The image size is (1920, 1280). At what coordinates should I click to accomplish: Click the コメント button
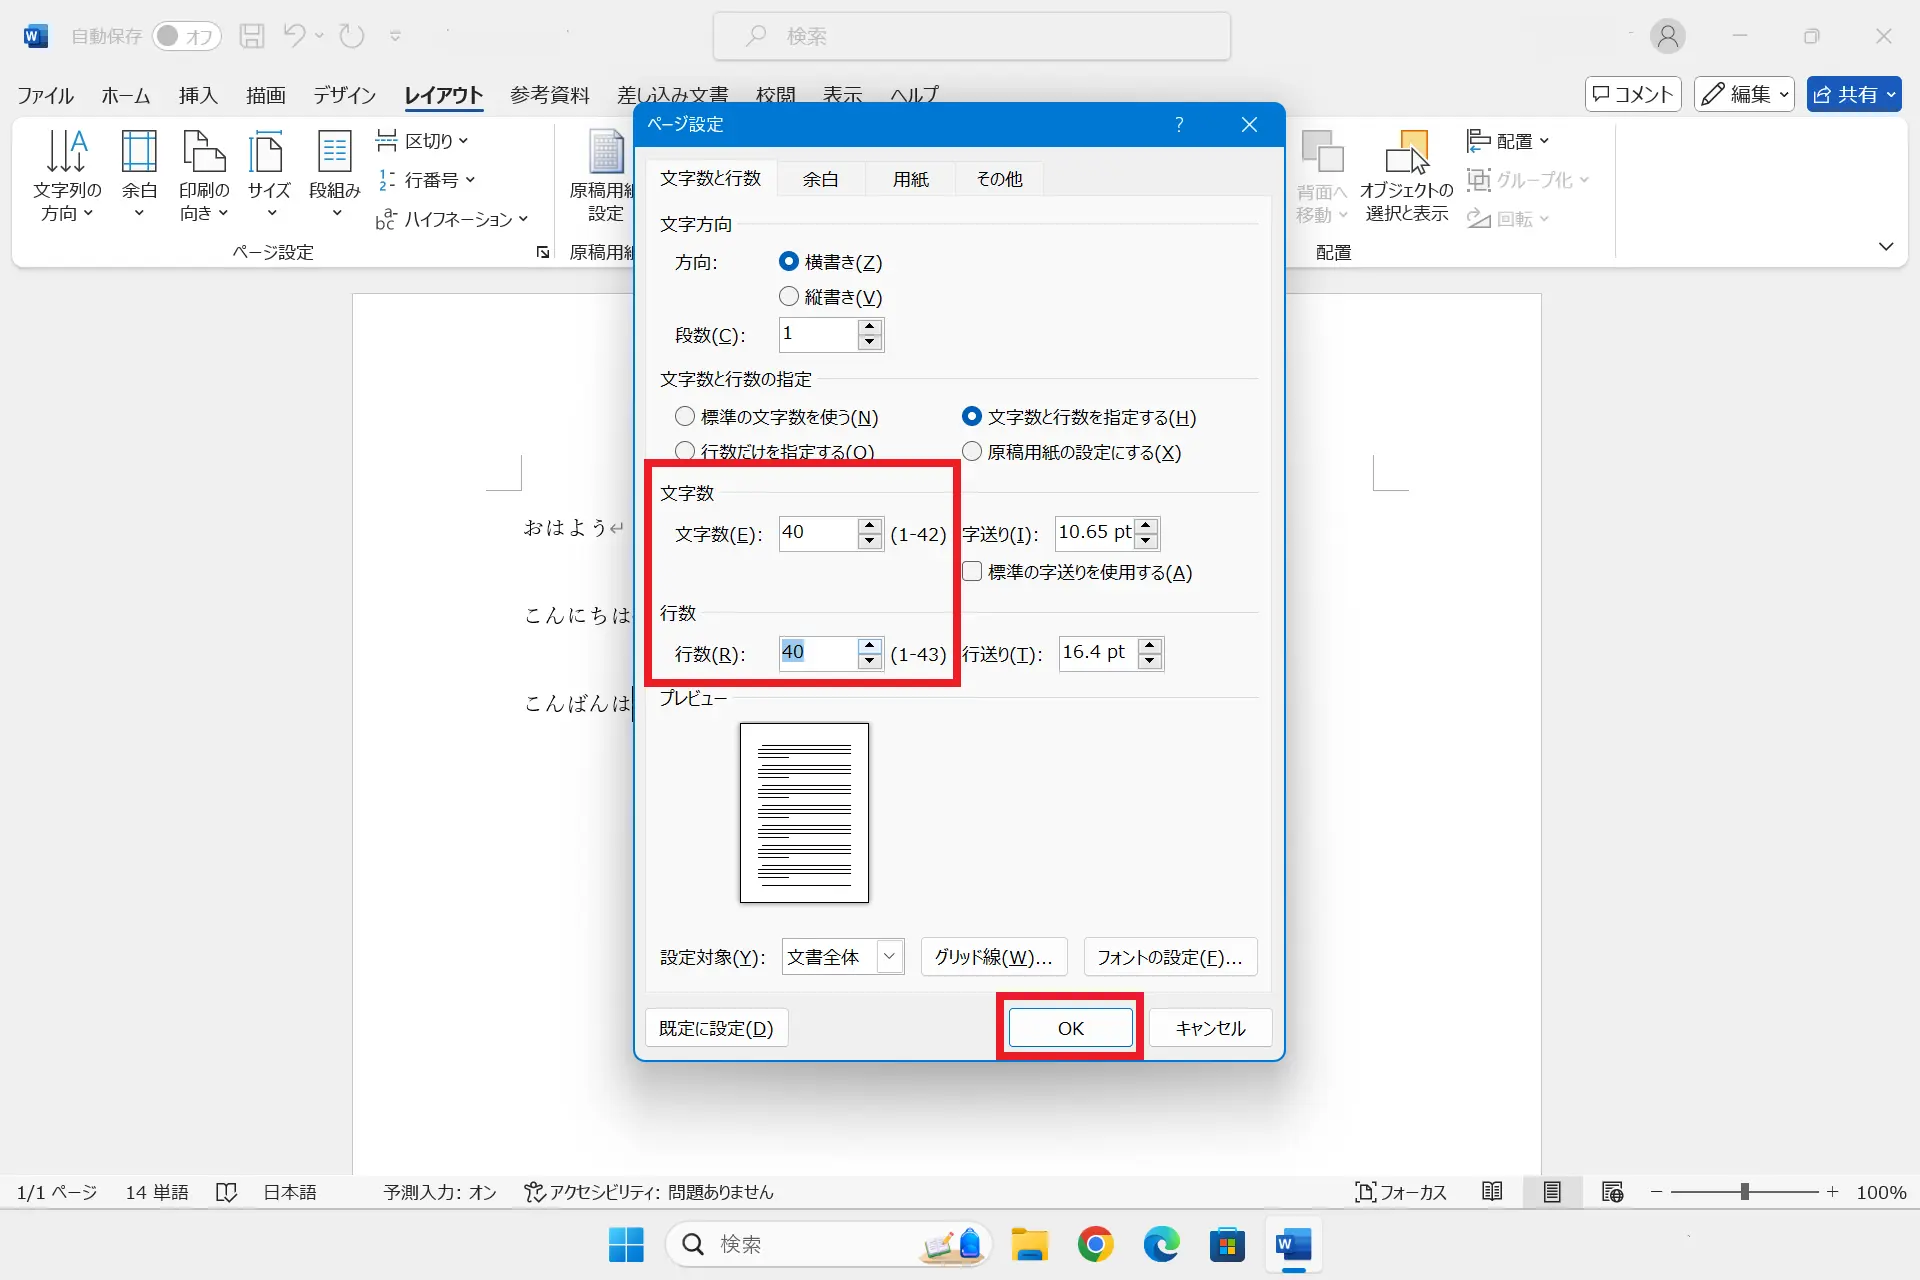pyautogui.click(x=1633, y=94)
